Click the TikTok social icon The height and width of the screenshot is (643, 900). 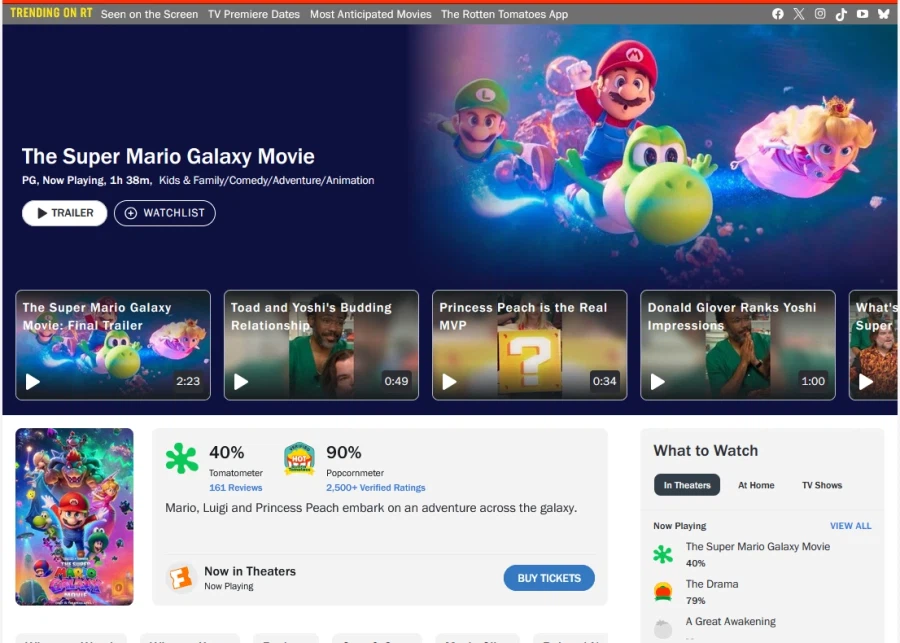[x=841, y=14]
